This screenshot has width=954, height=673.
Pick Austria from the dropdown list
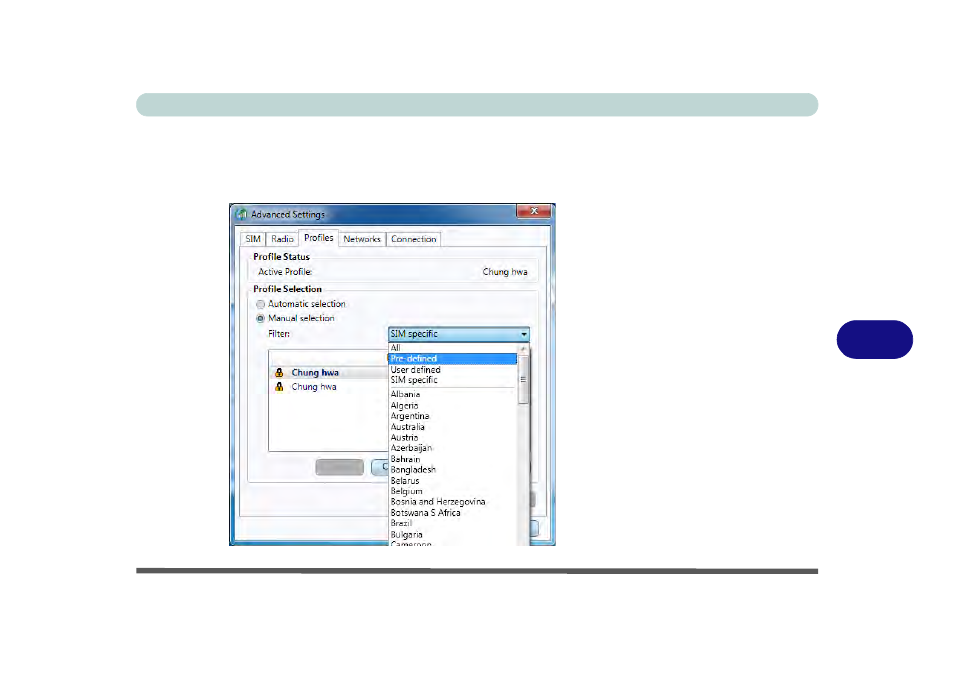click(453, 438)
